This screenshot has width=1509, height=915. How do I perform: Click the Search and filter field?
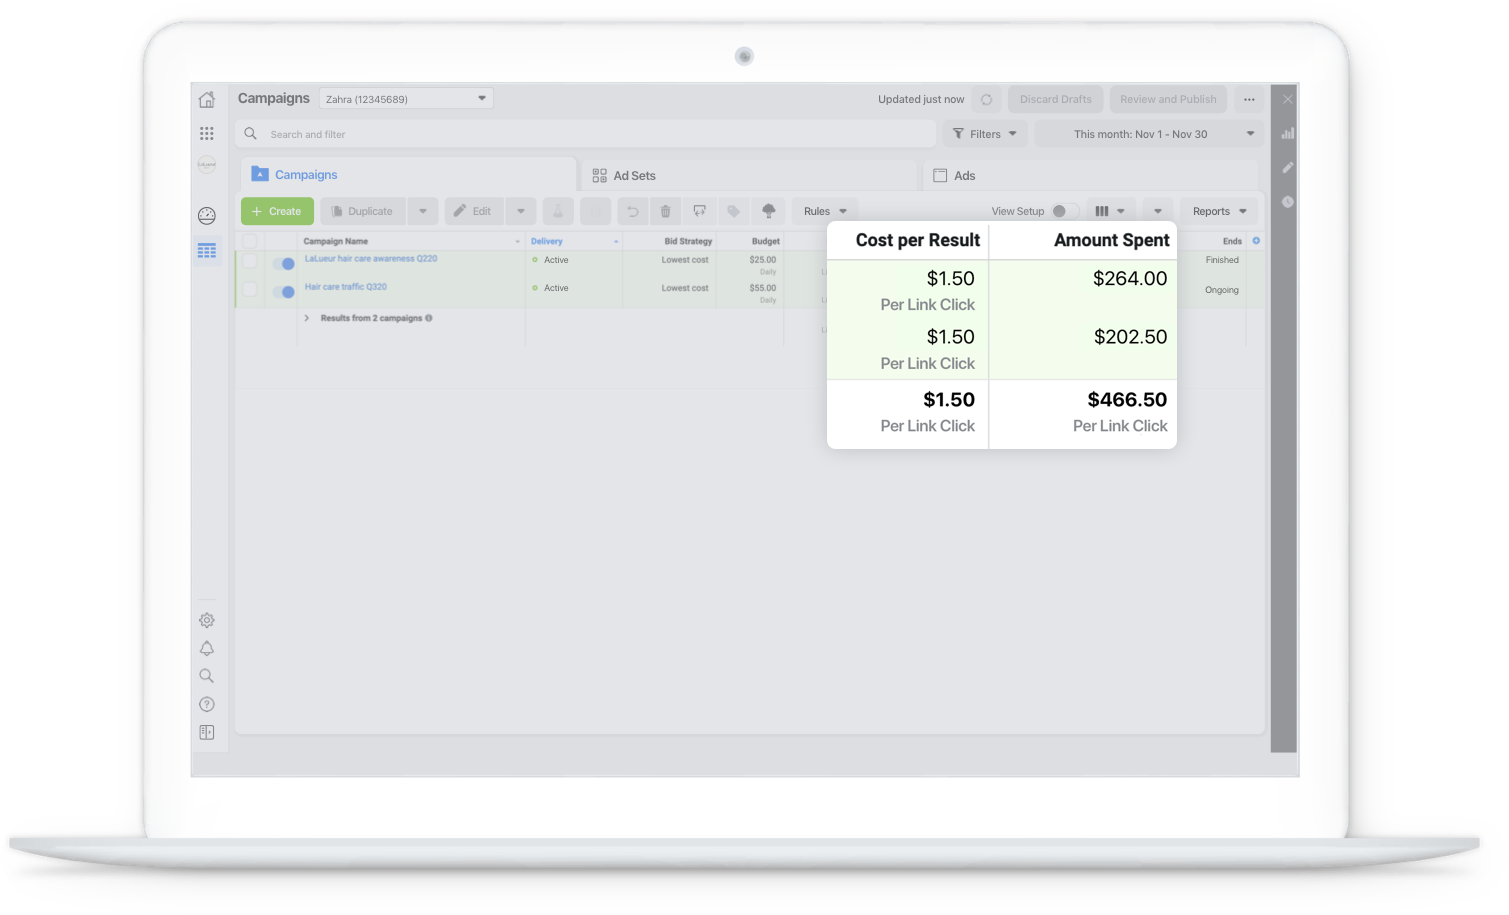(x=590, y=134)
